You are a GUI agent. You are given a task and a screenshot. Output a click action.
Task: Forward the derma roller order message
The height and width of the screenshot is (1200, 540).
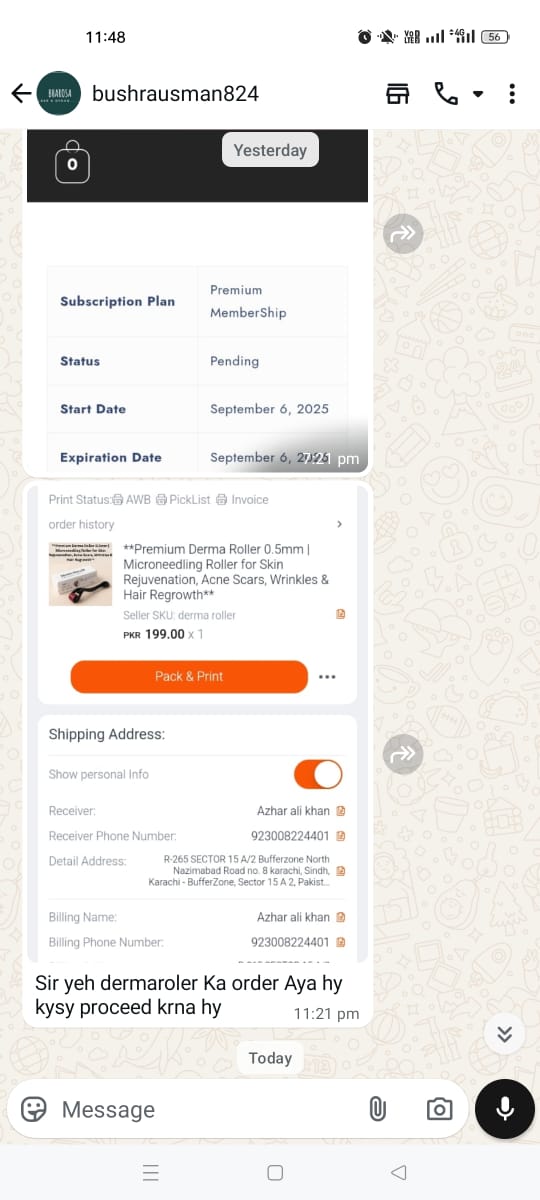[403, 754]
